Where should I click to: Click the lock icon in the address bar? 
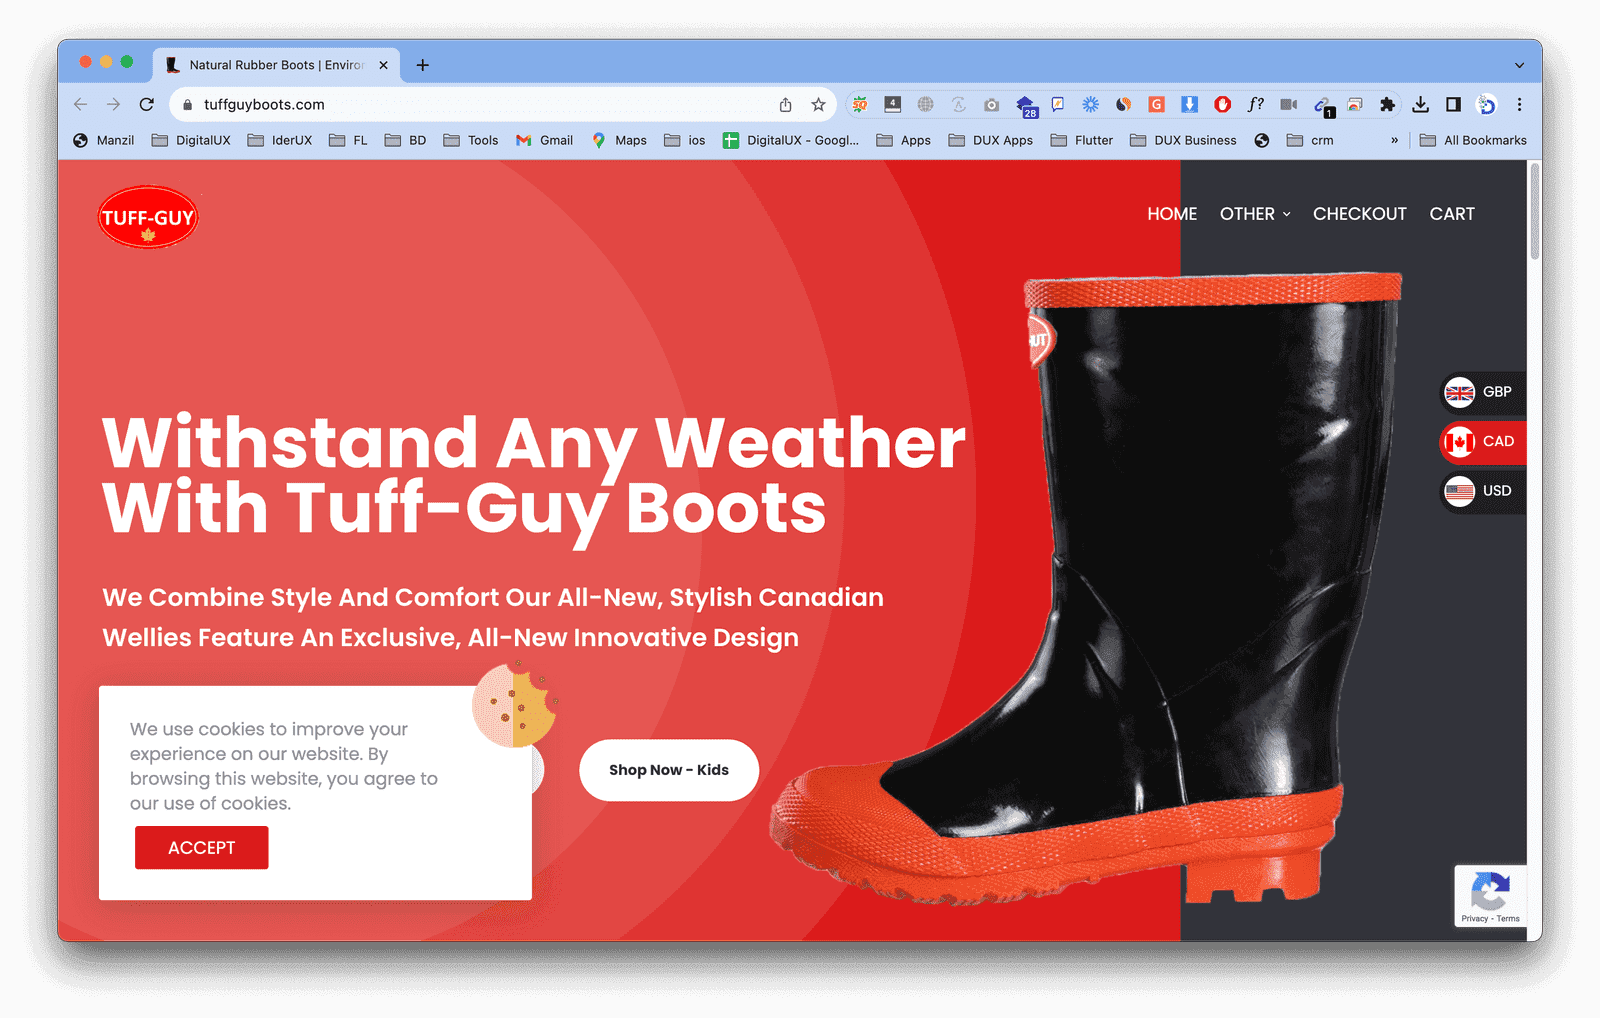pos(187,104)
